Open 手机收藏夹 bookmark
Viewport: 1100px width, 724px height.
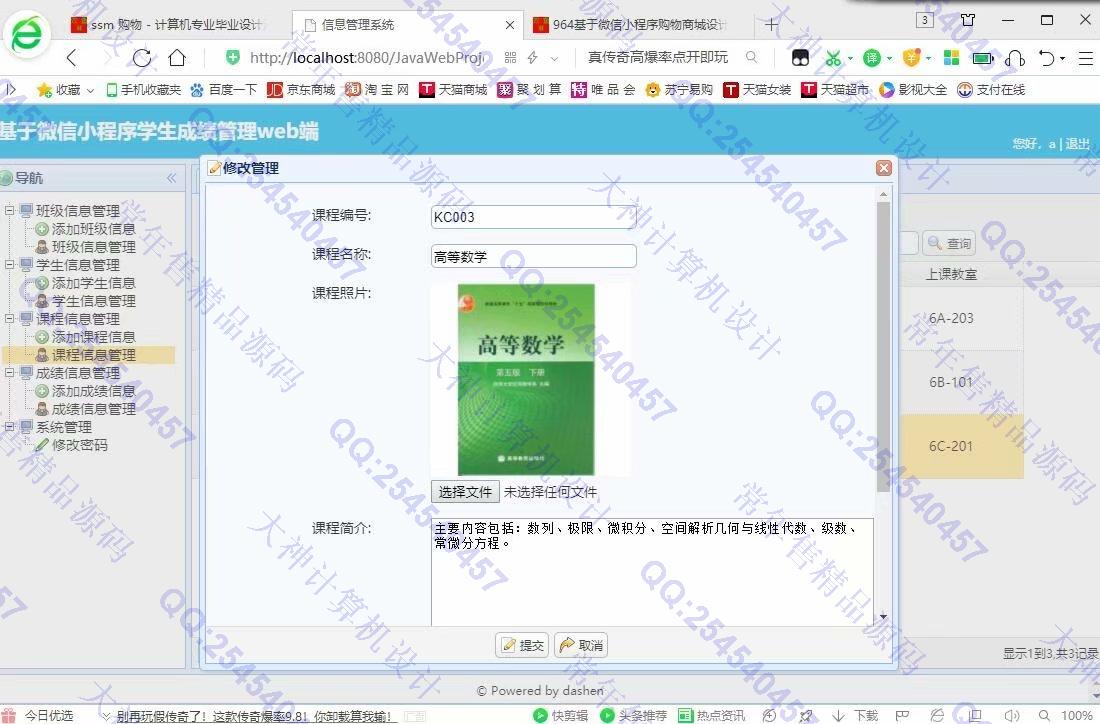[143, 90]
